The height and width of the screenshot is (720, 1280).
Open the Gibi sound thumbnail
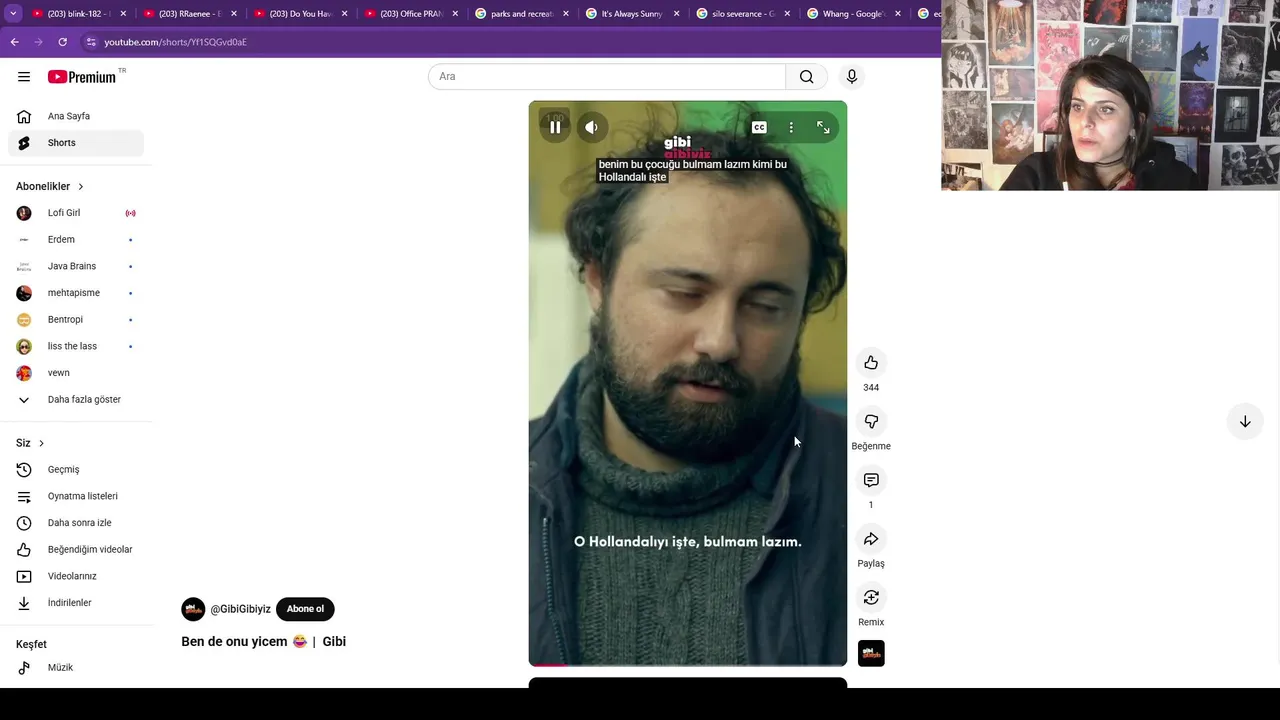tap(871, 653)
